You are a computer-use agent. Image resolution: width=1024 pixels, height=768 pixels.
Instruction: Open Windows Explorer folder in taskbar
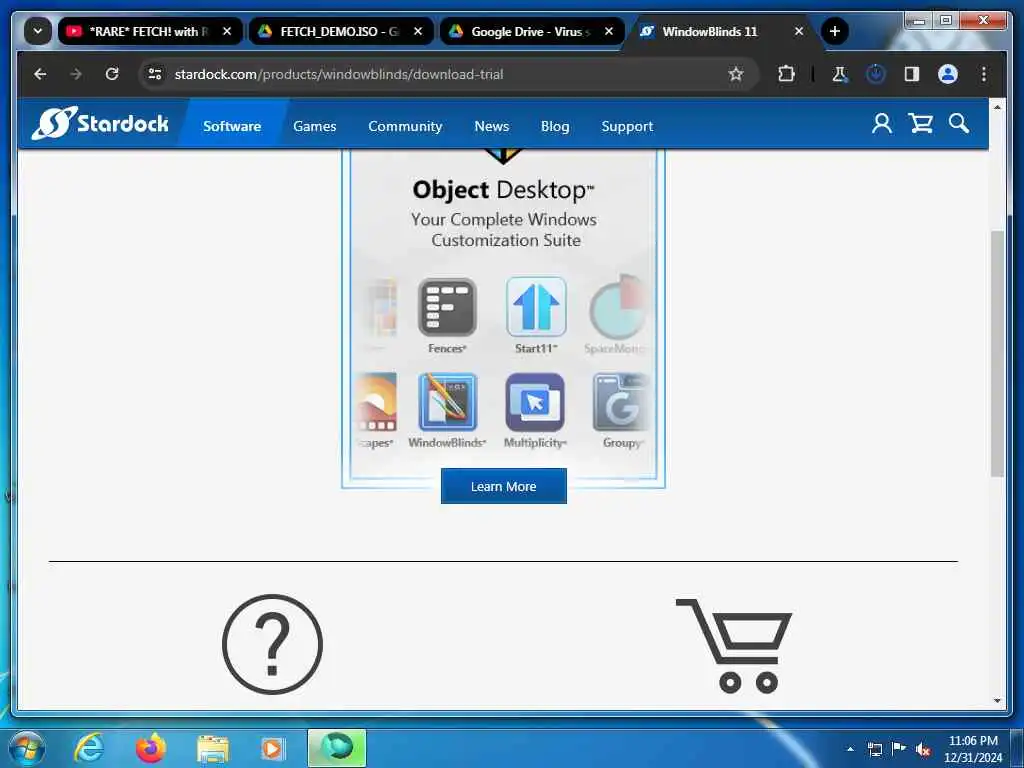point(212,749)
